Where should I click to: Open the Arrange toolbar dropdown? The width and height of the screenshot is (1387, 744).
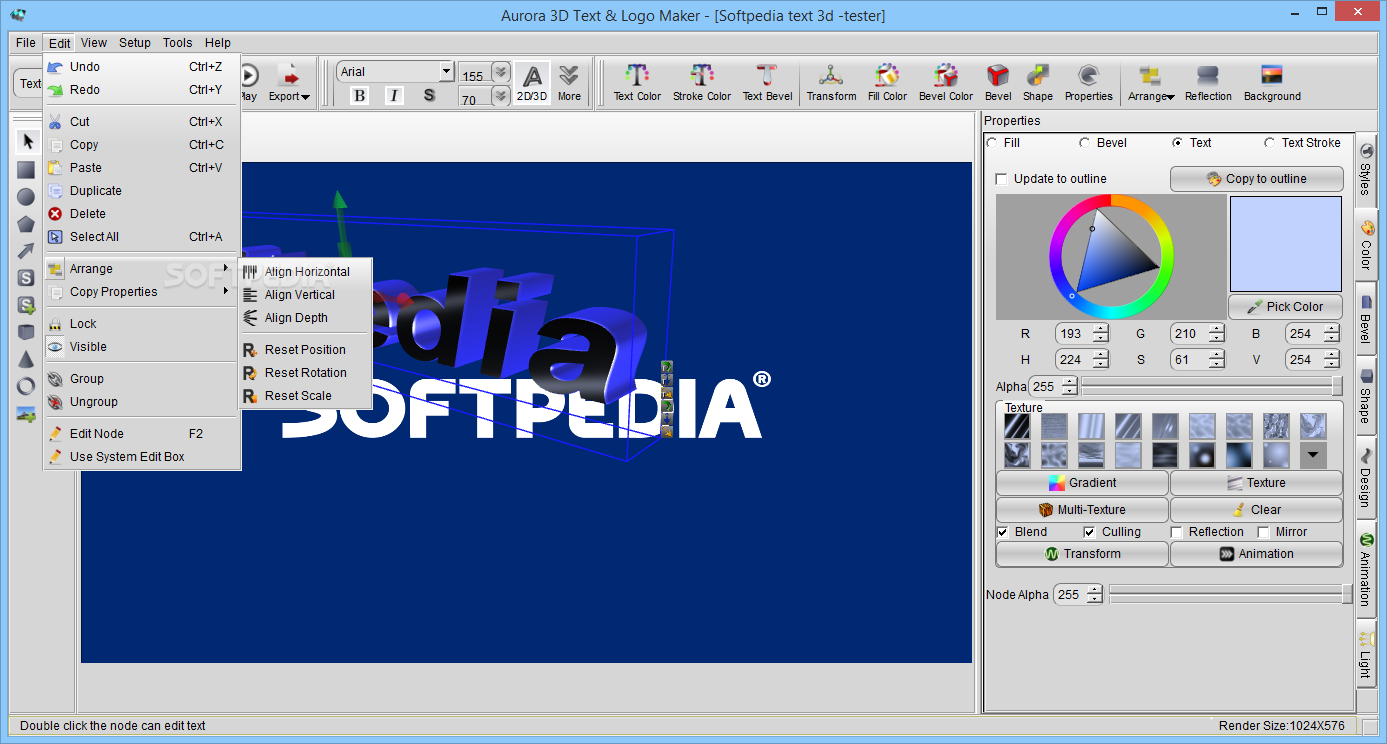coord(1151,82)
